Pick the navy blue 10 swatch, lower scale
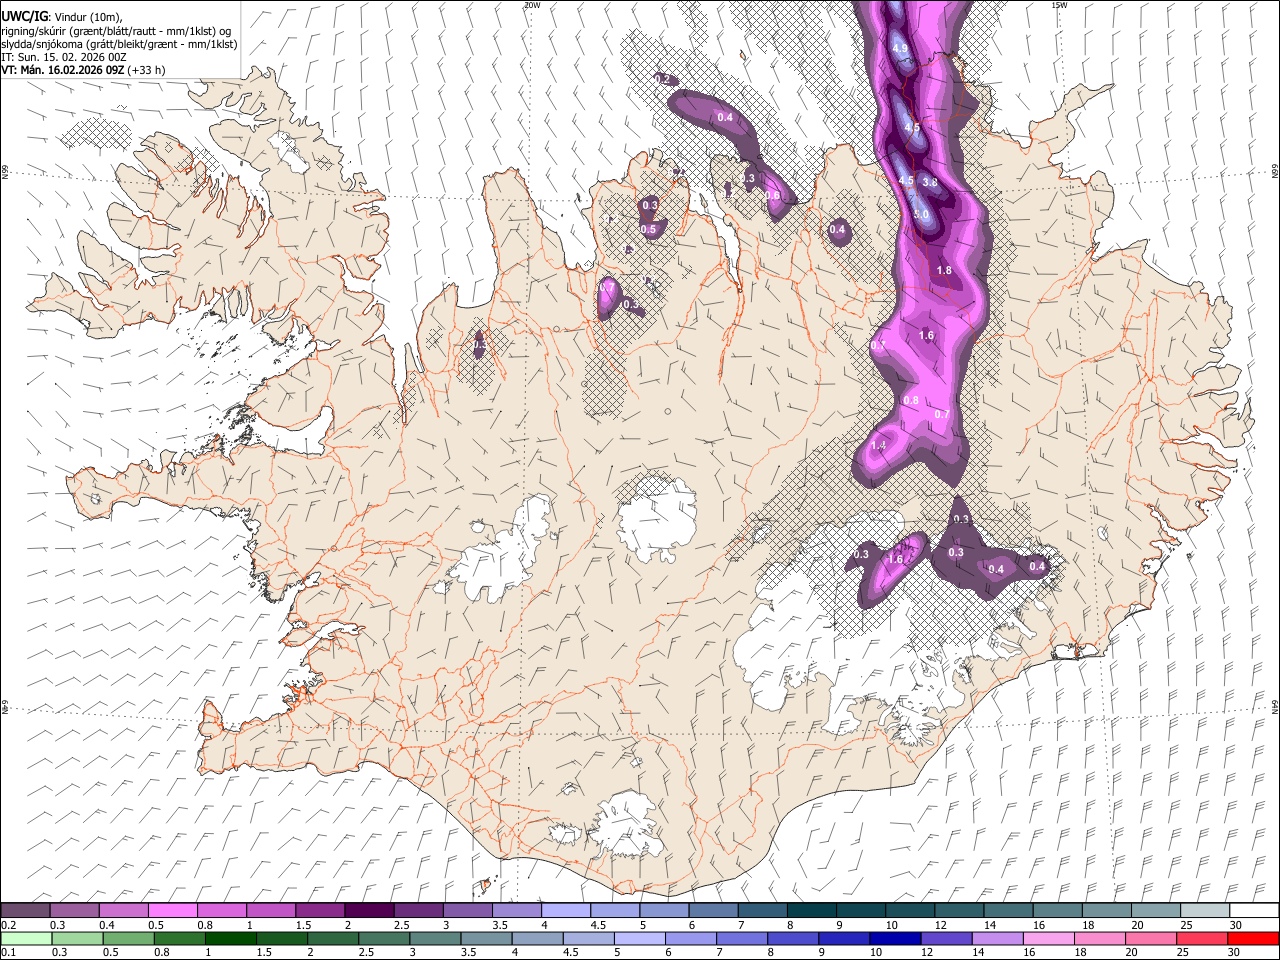Screen dimensions: 1280x960 click(894, 938)
